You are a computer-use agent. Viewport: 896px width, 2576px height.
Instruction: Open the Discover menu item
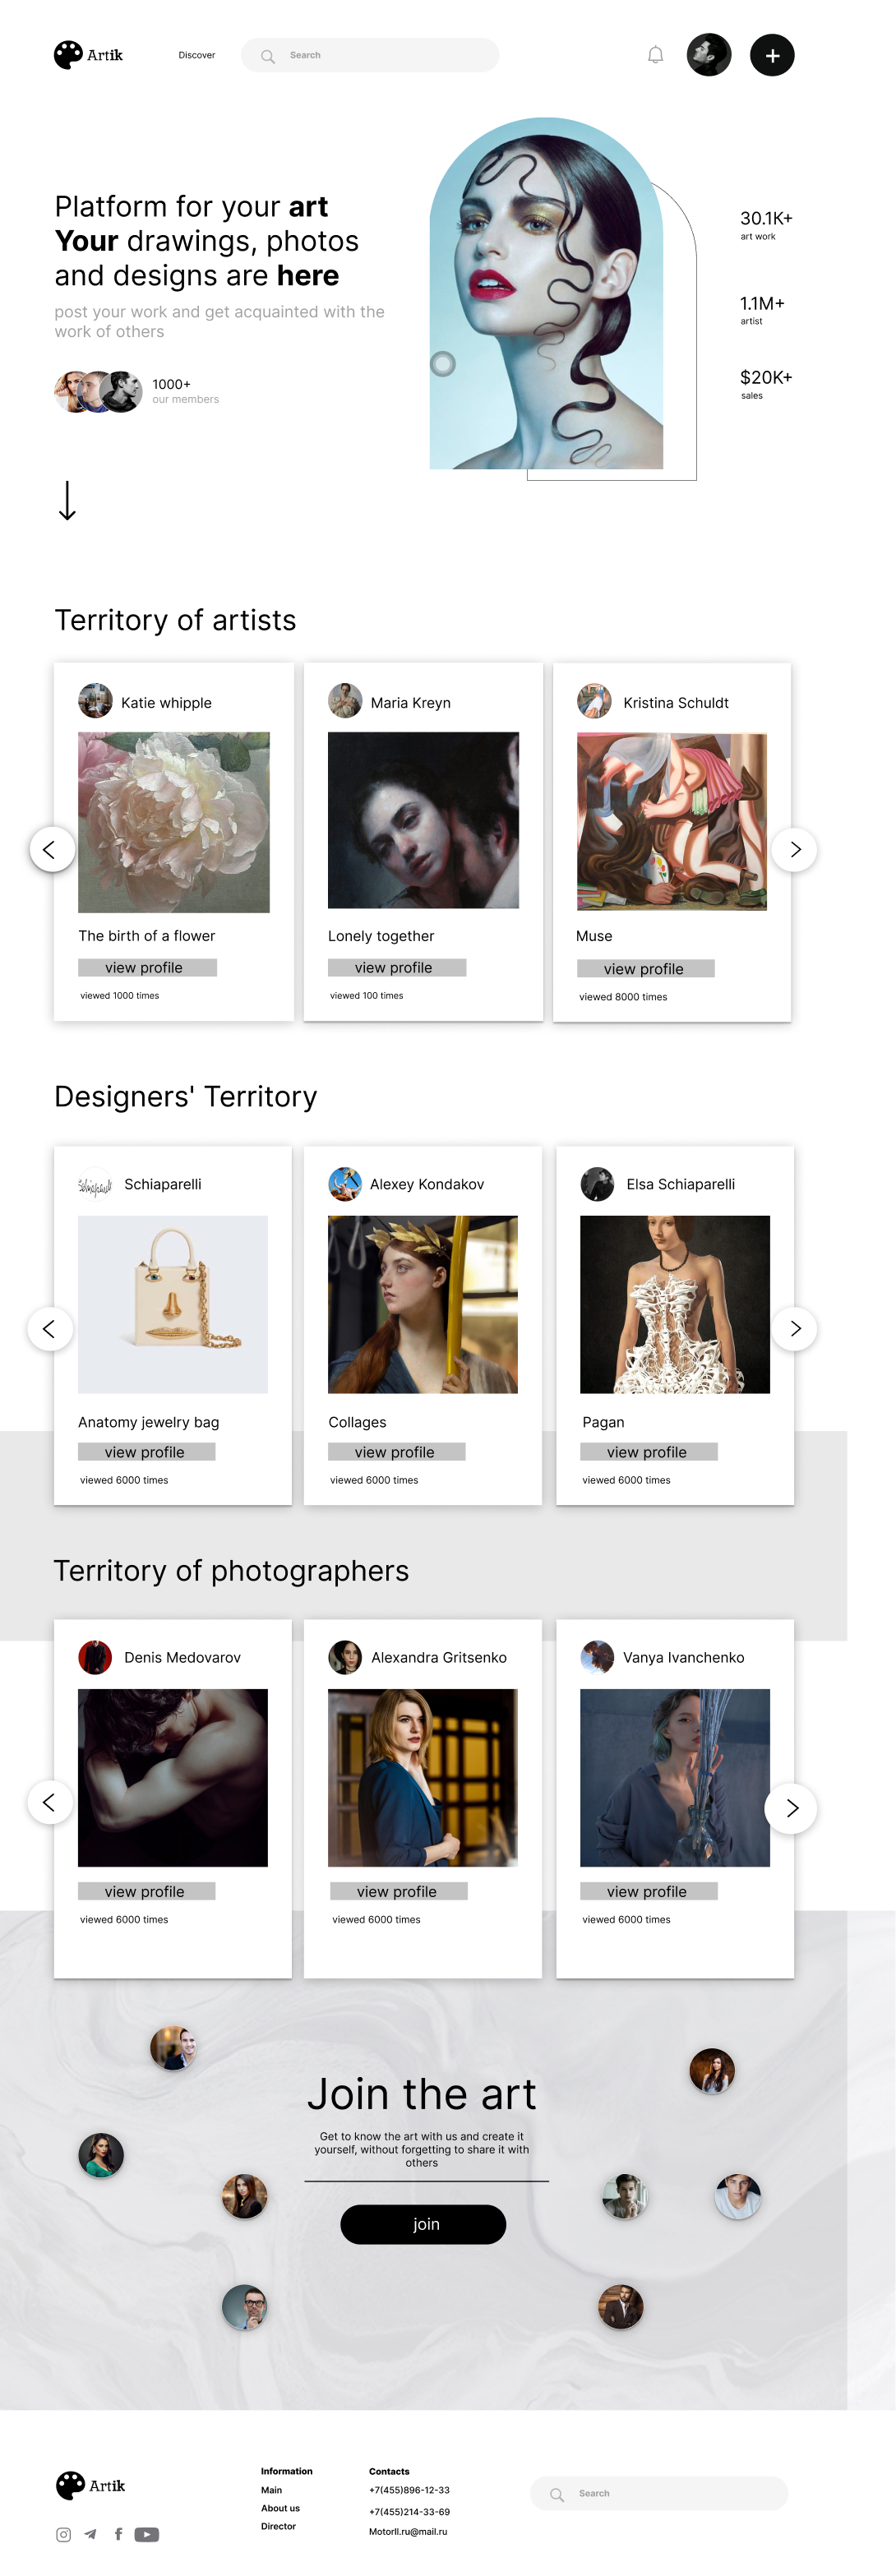coord(197,55)
